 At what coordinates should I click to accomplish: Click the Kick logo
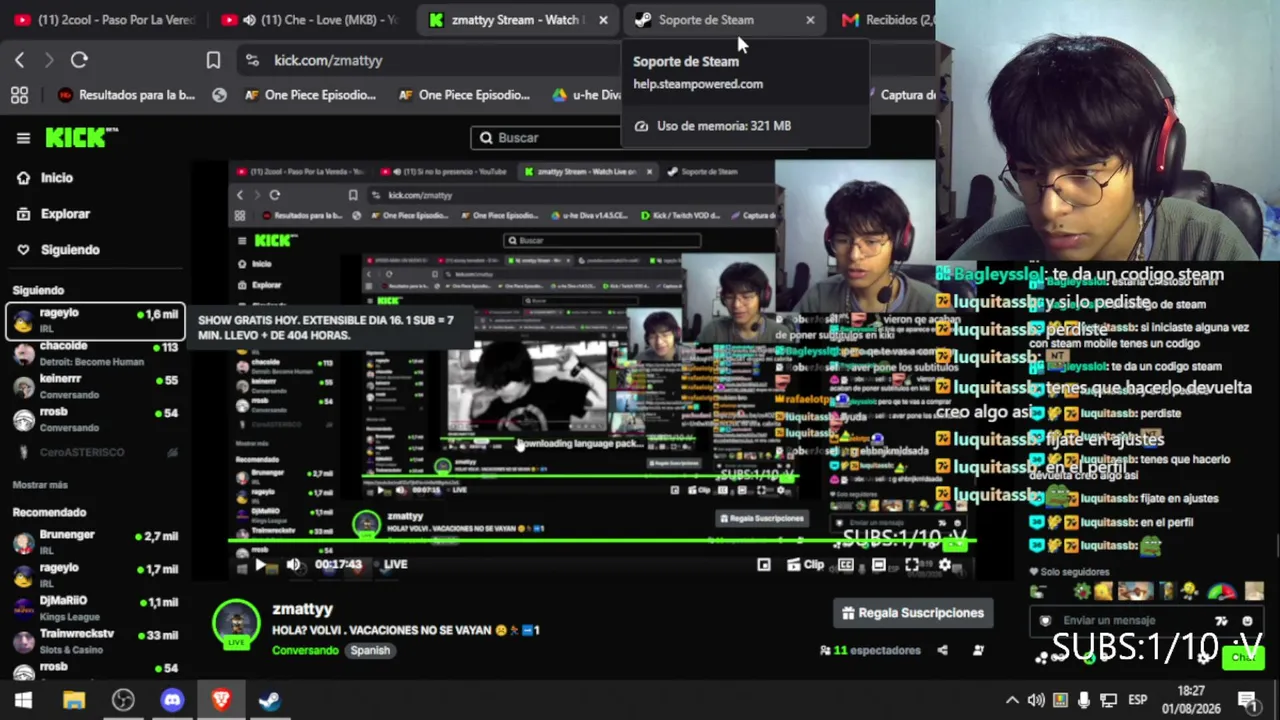82,138
